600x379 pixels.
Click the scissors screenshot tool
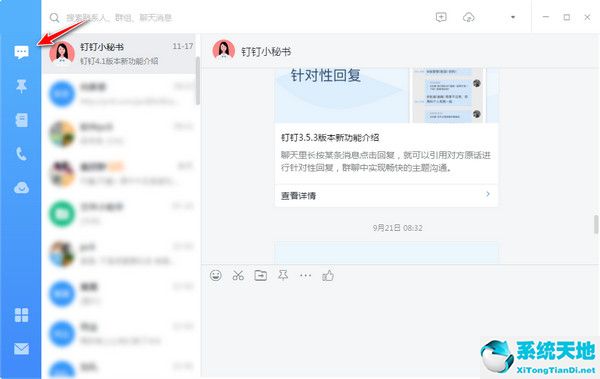point(238,275)
